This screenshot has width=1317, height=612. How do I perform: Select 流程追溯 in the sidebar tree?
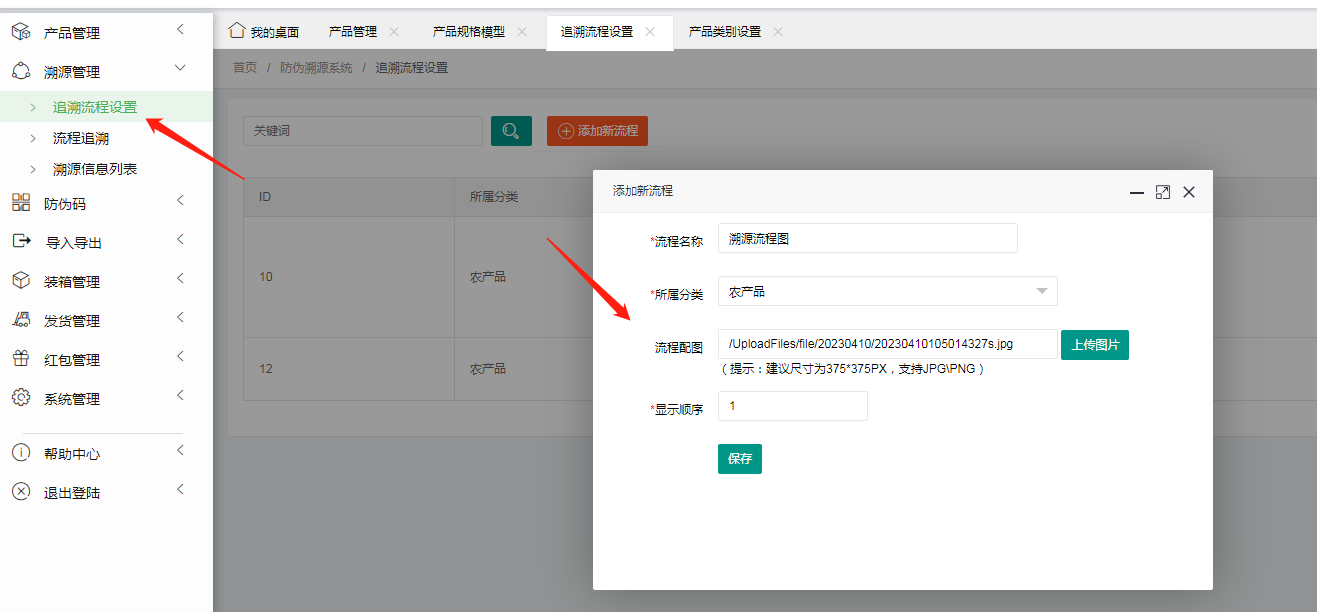pyautogui.click(x=81, y=138)
